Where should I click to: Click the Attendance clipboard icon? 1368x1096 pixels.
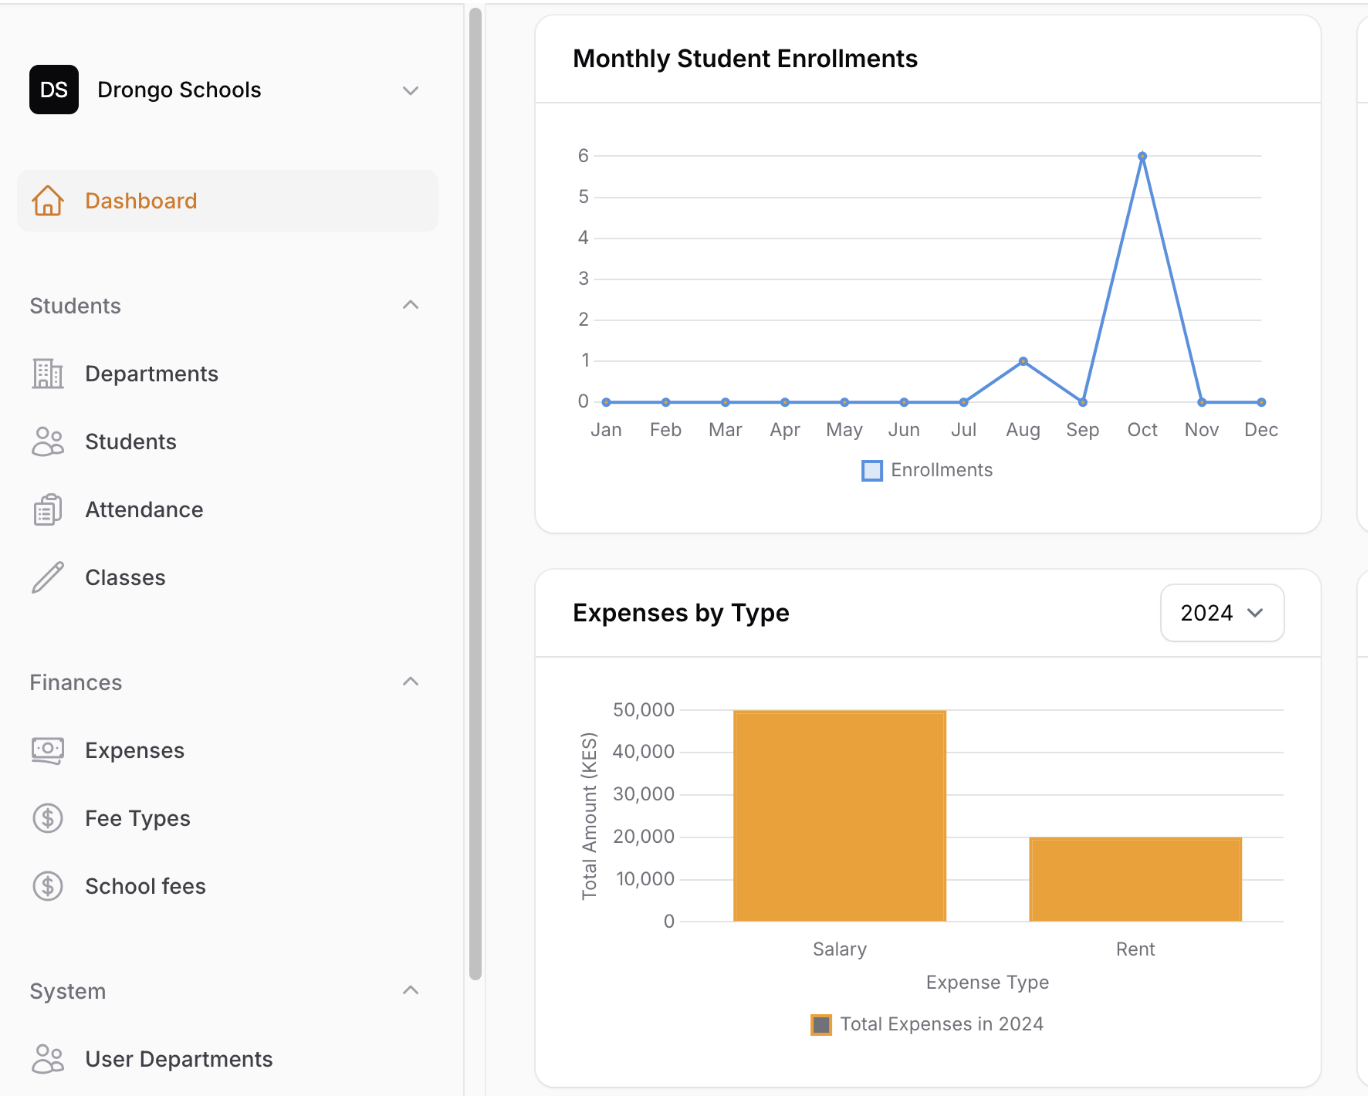(x=47, y=510)
